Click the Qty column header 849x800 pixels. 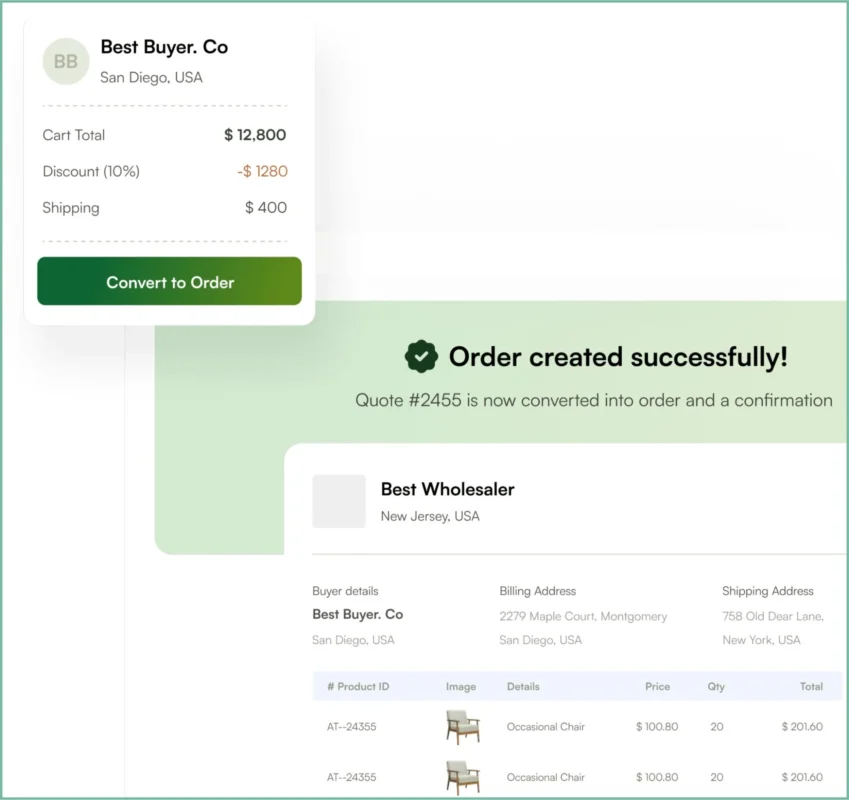(x=716, y=687)
